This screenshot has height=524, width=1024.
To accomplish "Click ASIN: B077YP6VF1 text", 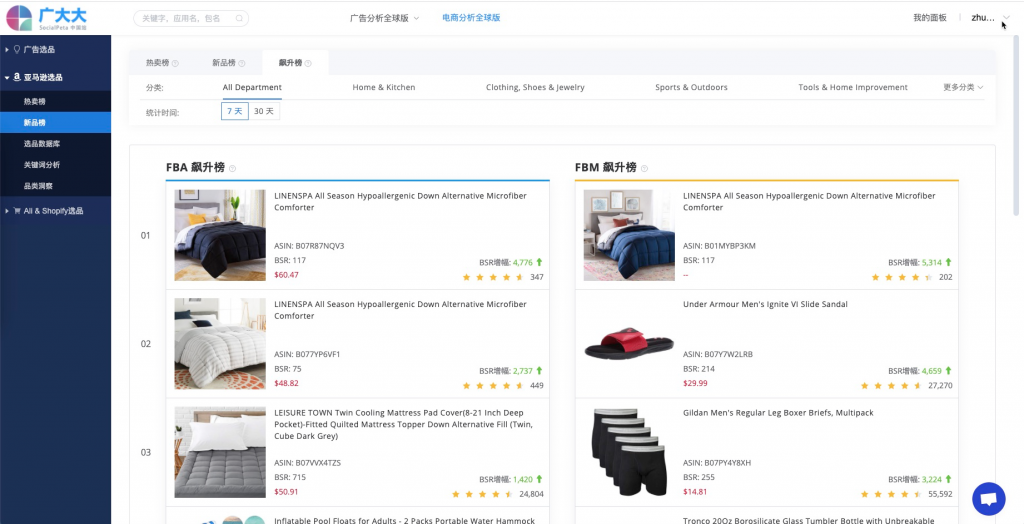I will 307,354.
